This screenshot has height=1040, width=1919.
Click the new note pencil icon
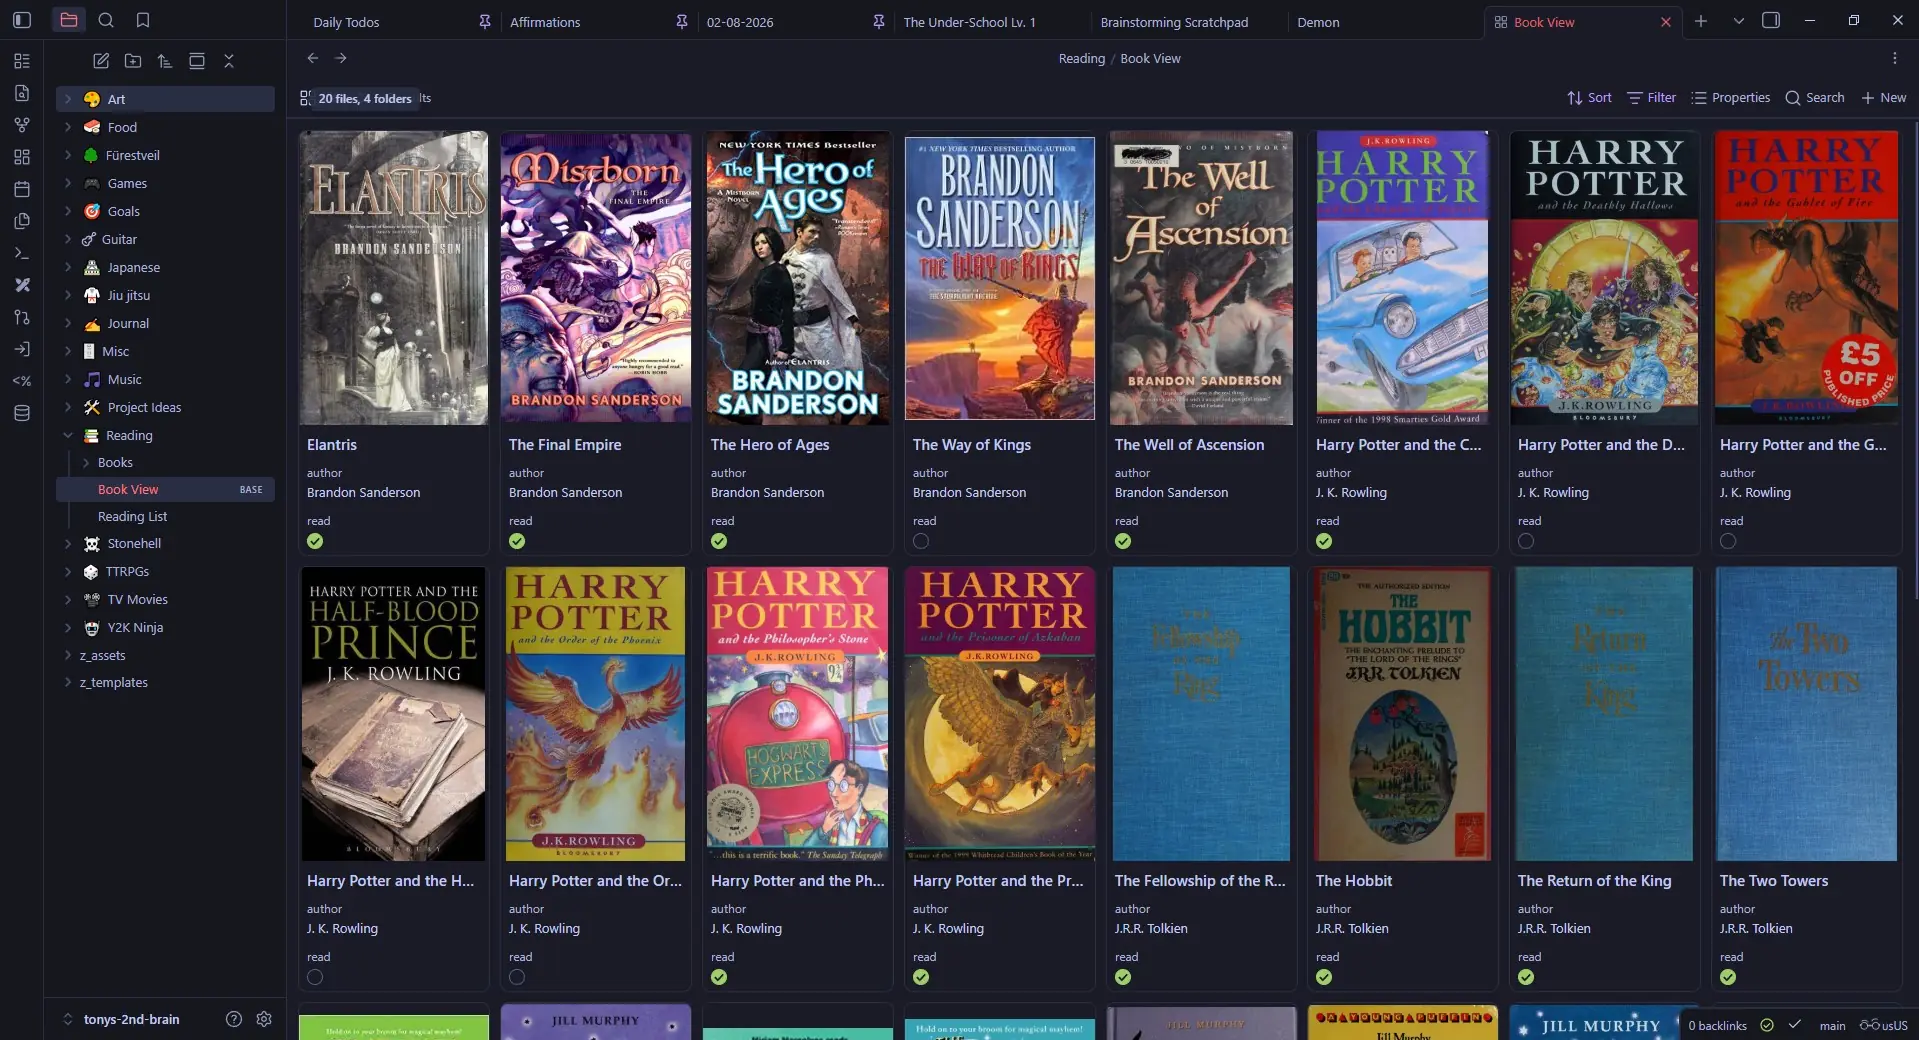tap(100, 61)
